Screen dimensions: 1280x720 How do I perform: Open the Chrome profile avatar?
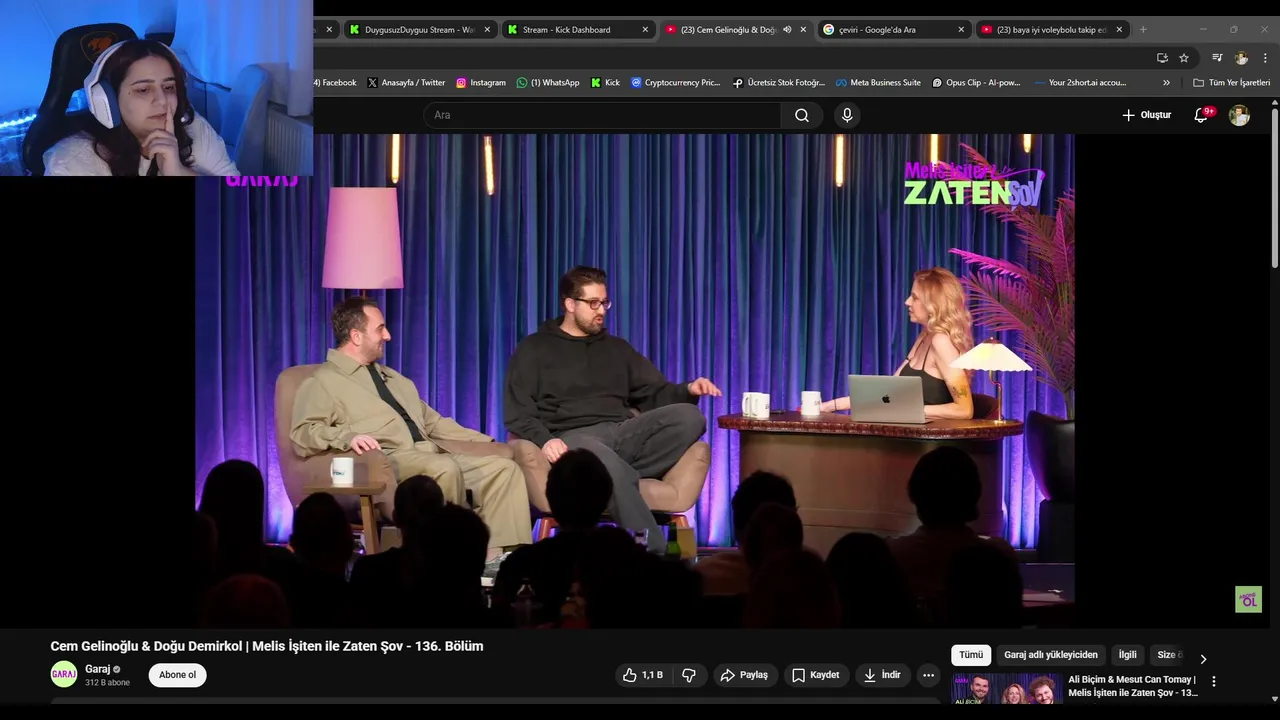coord(1241,58)
